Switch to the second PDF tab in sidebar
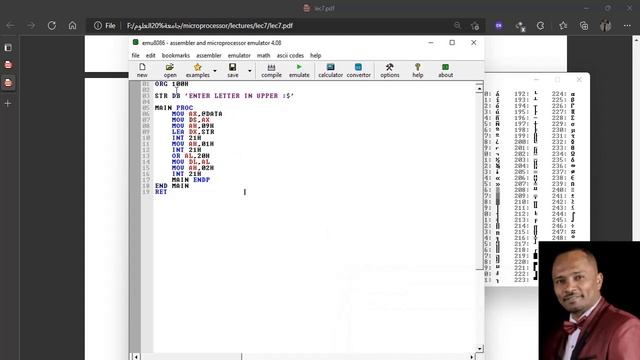The image size is (640, 360). pyautogui.click(x=8, y=82)
